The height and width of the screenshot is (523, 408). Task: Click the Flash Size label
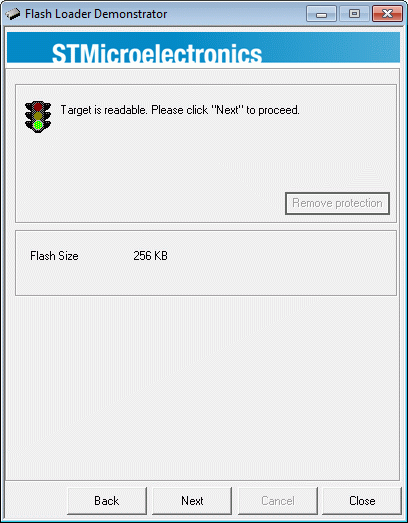click(x=54, y=256)
